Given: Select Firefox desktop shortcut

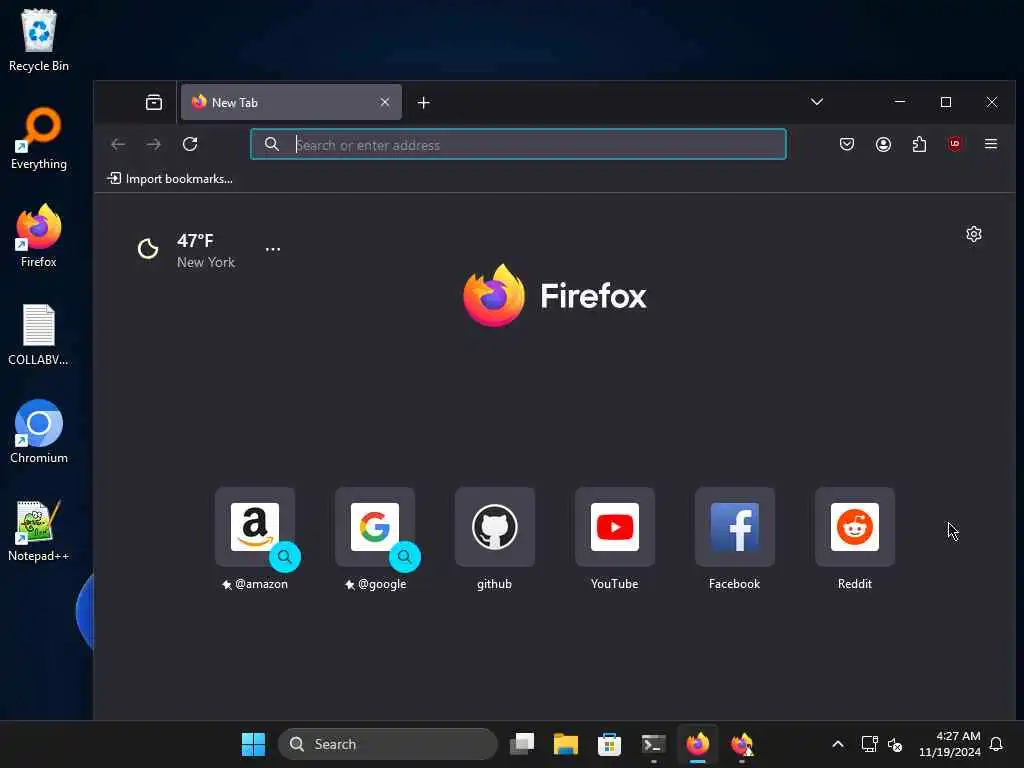Looking at the screenshot, I should pyautogui.click(x=39, y=236).
